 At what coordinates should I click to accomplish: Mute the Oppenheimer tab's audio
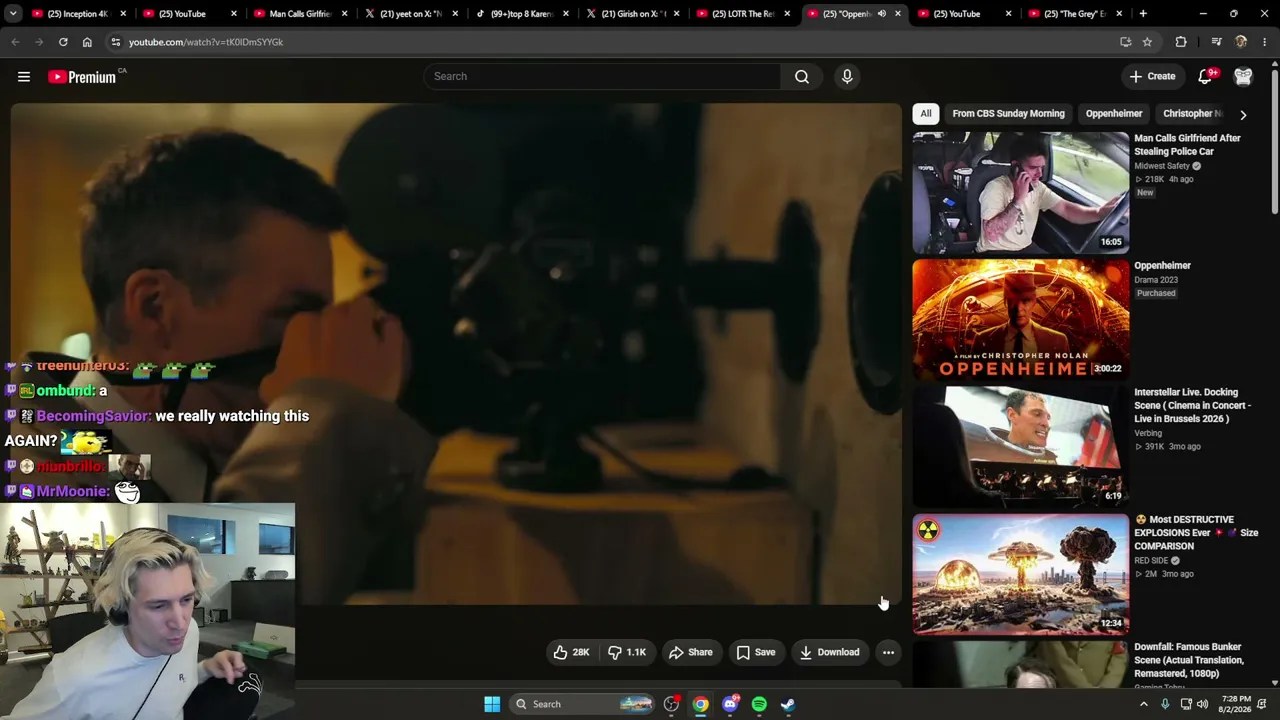pos(882,14)
